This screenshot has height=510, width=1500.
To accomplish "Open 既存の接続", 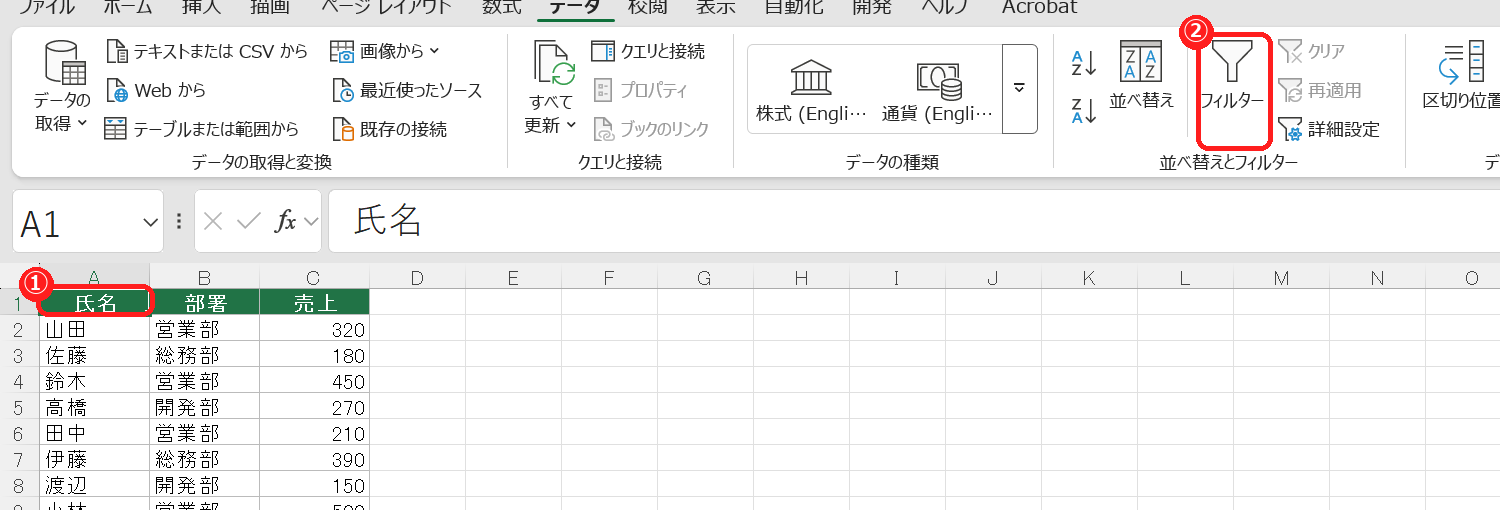I will 389,129.
